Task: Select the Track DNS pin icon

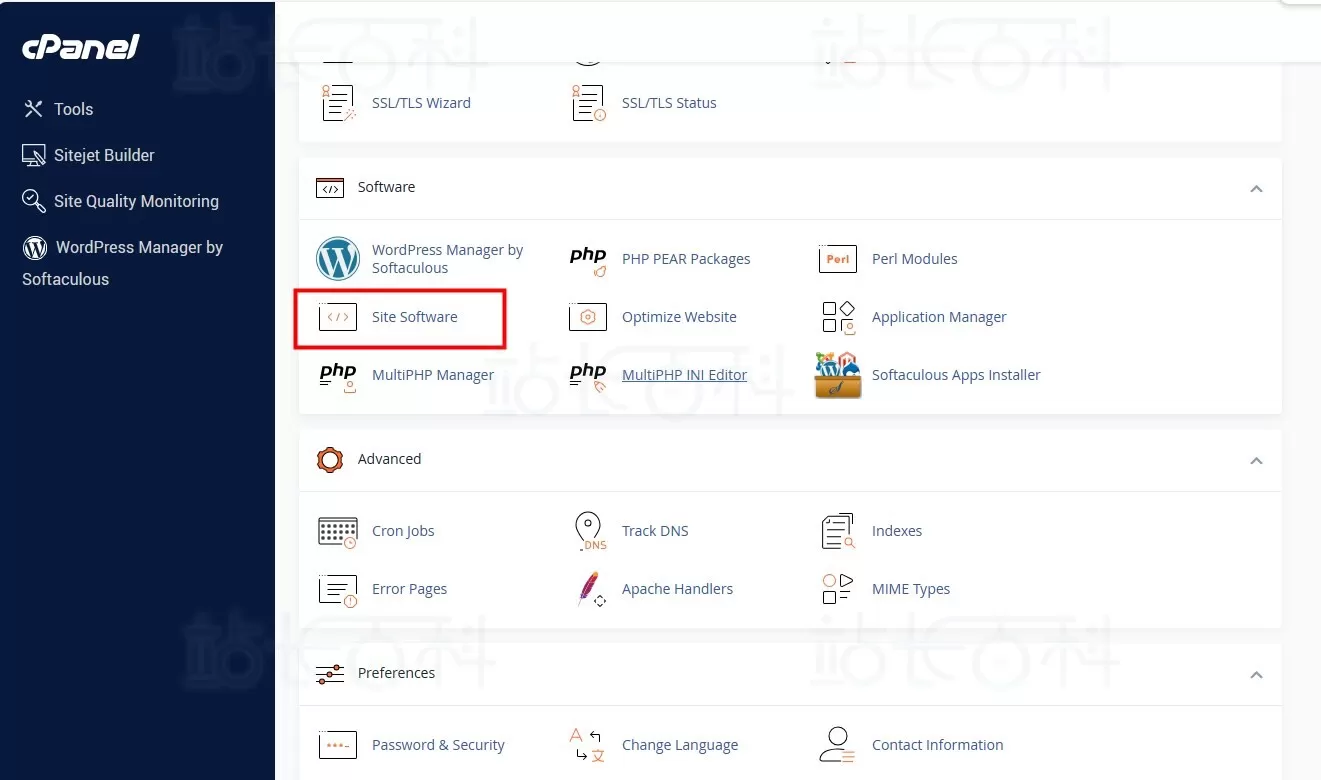Action: (x=590, y=531)
